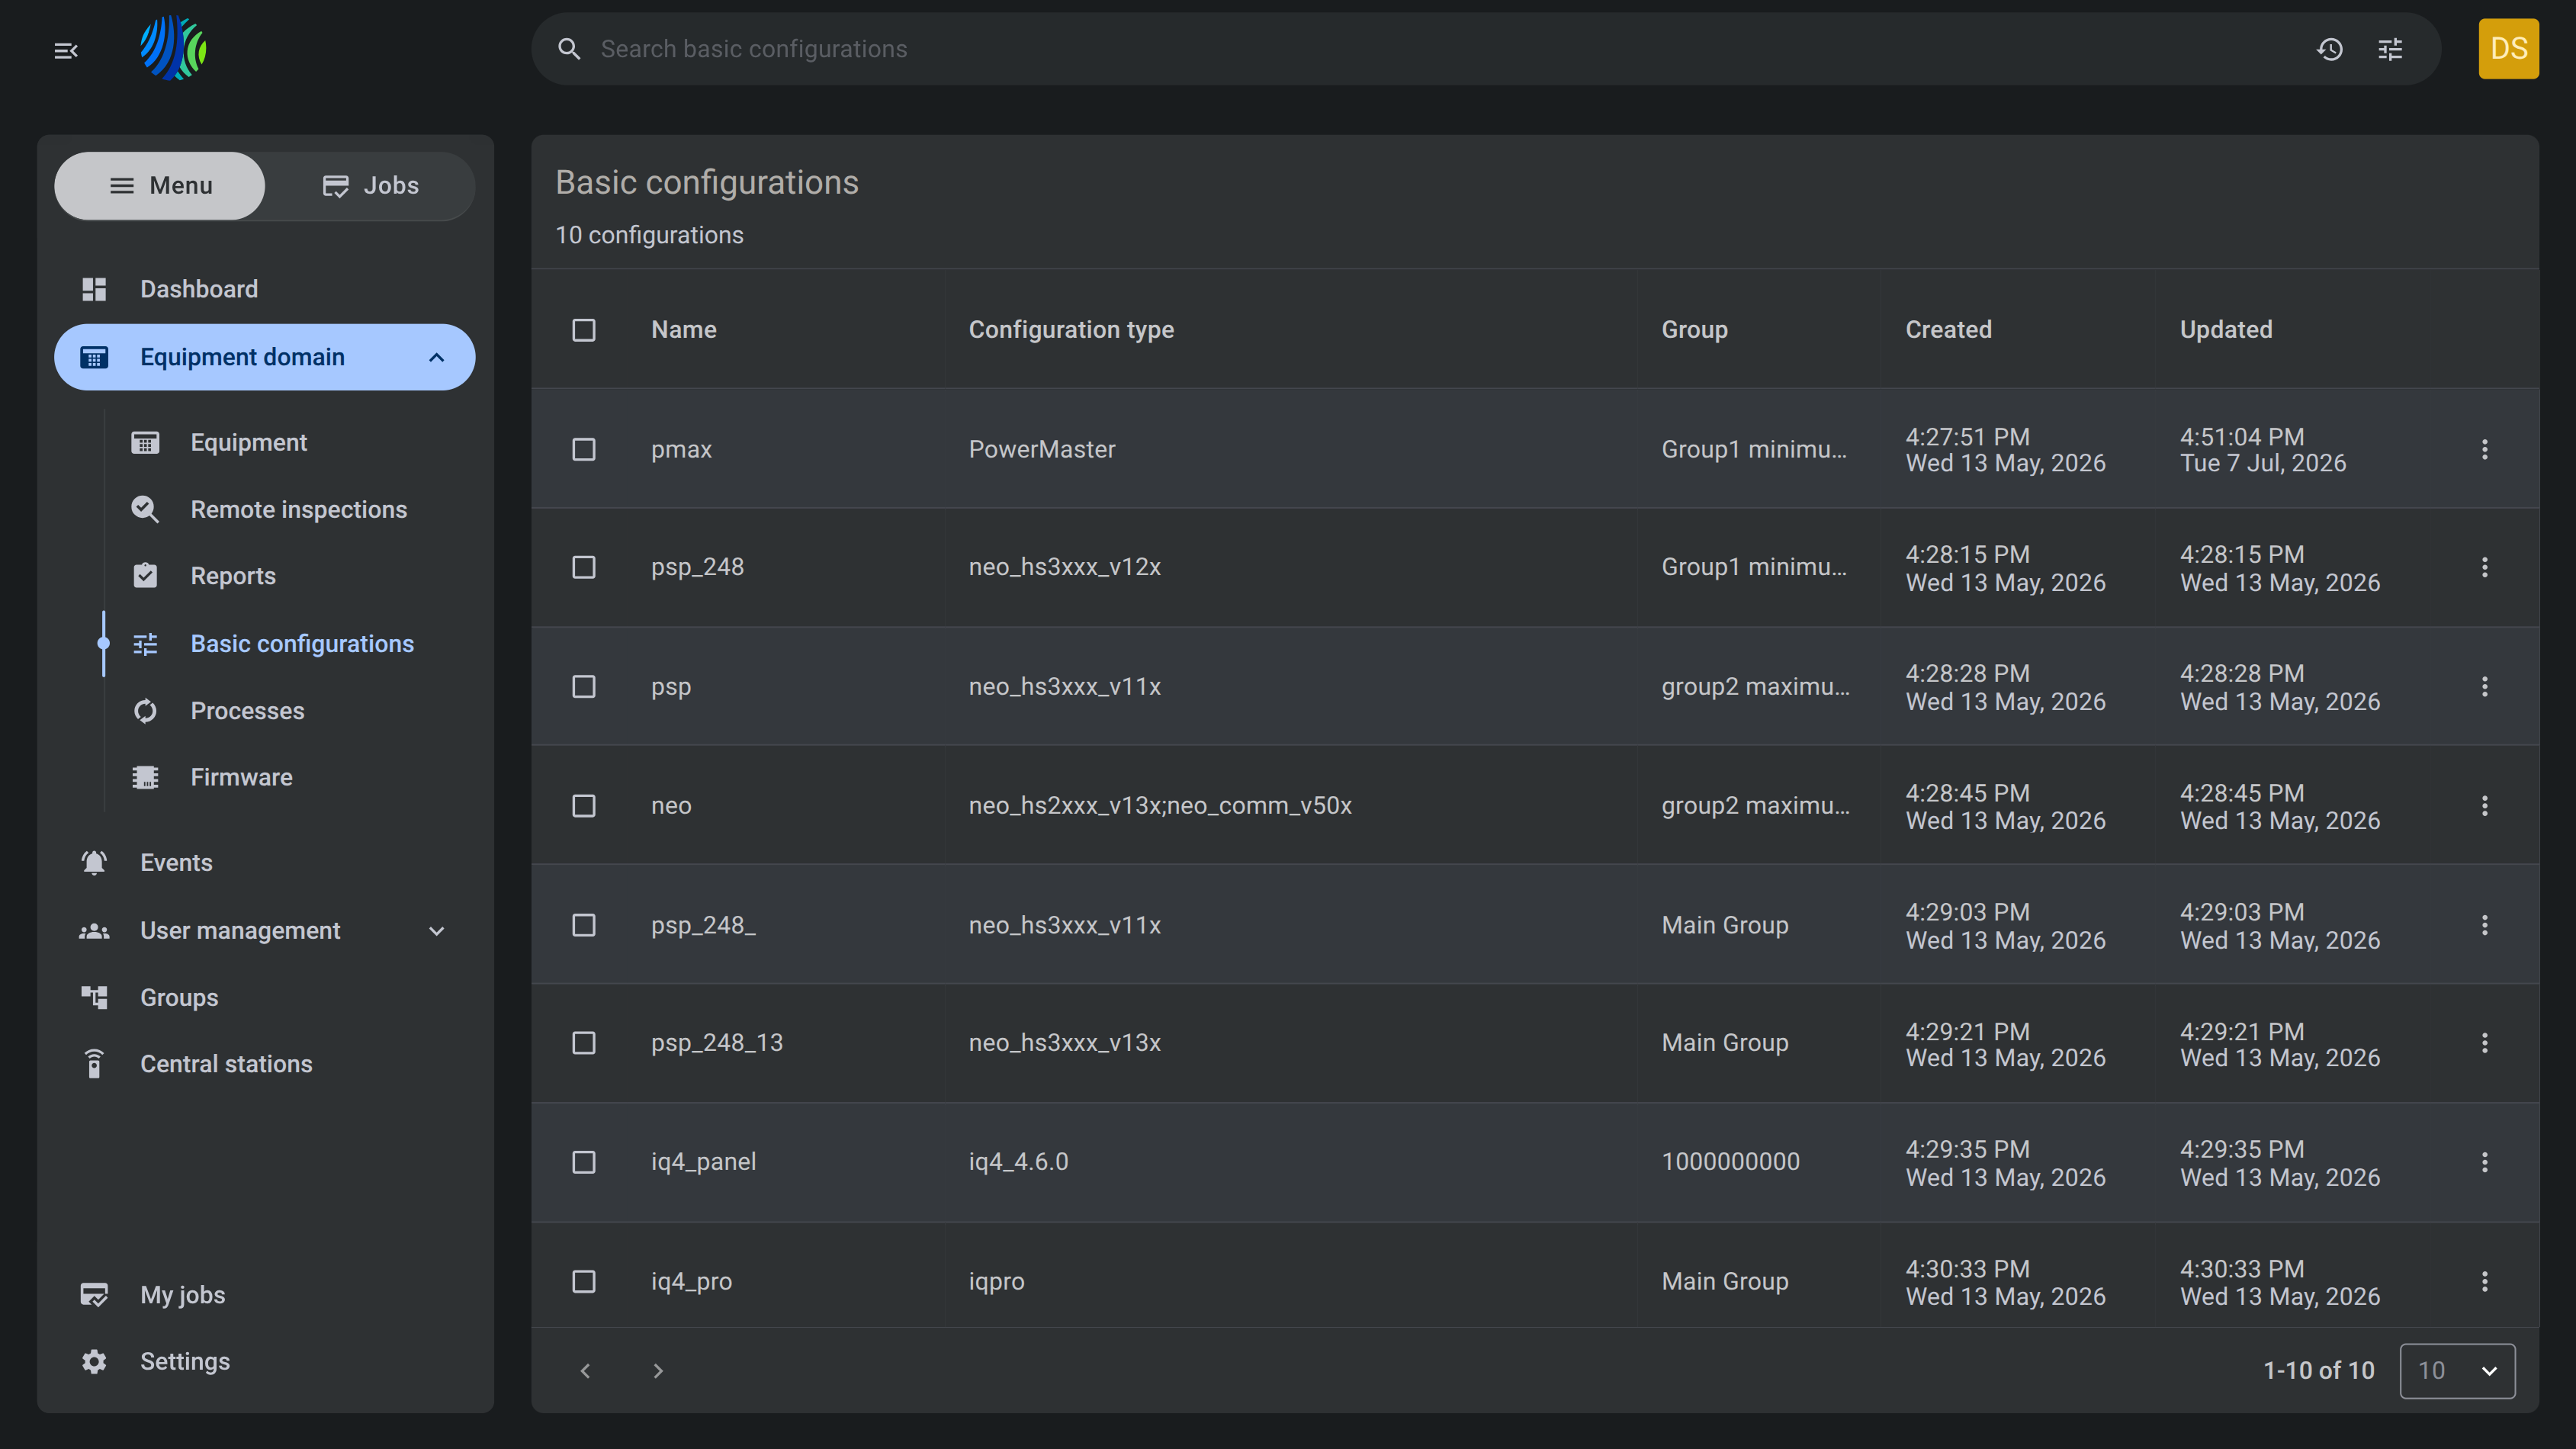Screen dimensions: 2576x1449
Task: Check the psp_248_13 row checkbox
Action: point(584,1043)
